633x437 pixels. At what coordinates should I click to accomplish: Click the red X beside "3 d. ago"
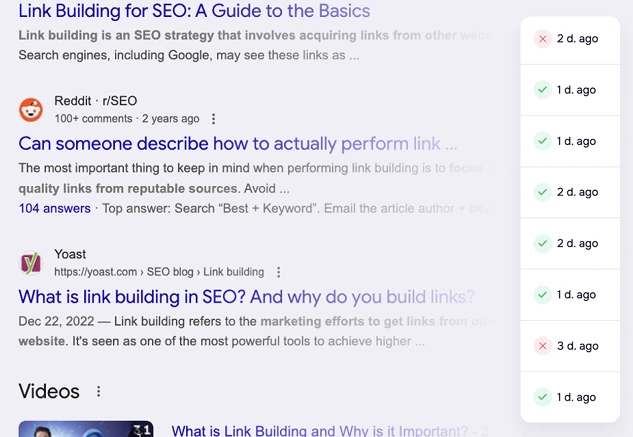coord(543,346)
